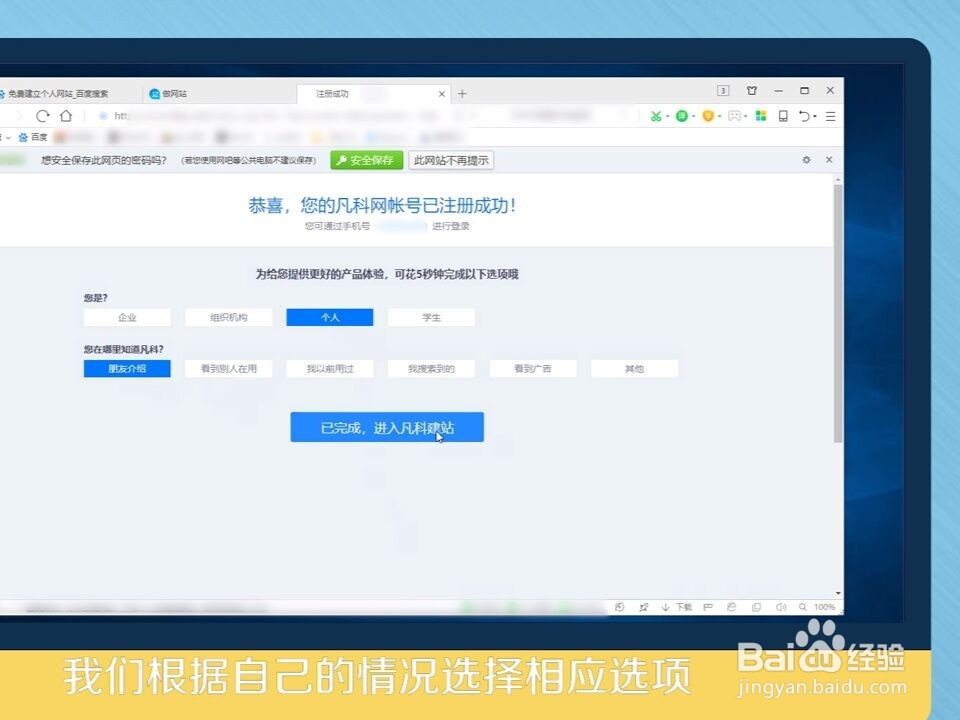
Task: Choose 我搜索到的 as source
Action: 431,369
